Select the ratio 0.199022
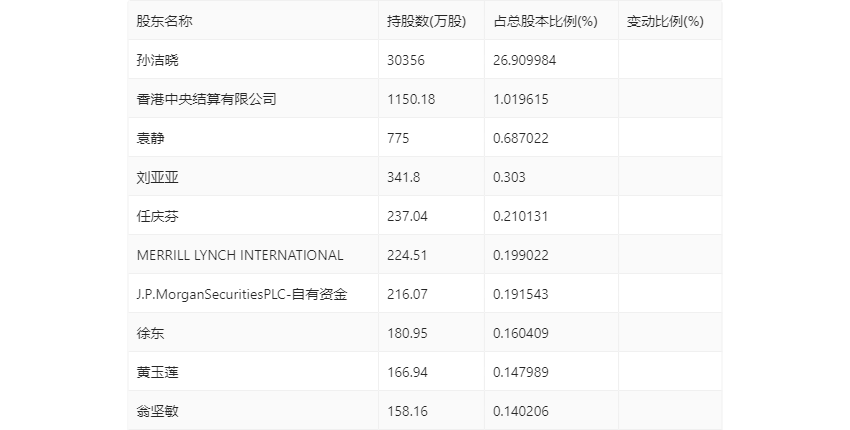 (521, 255)
